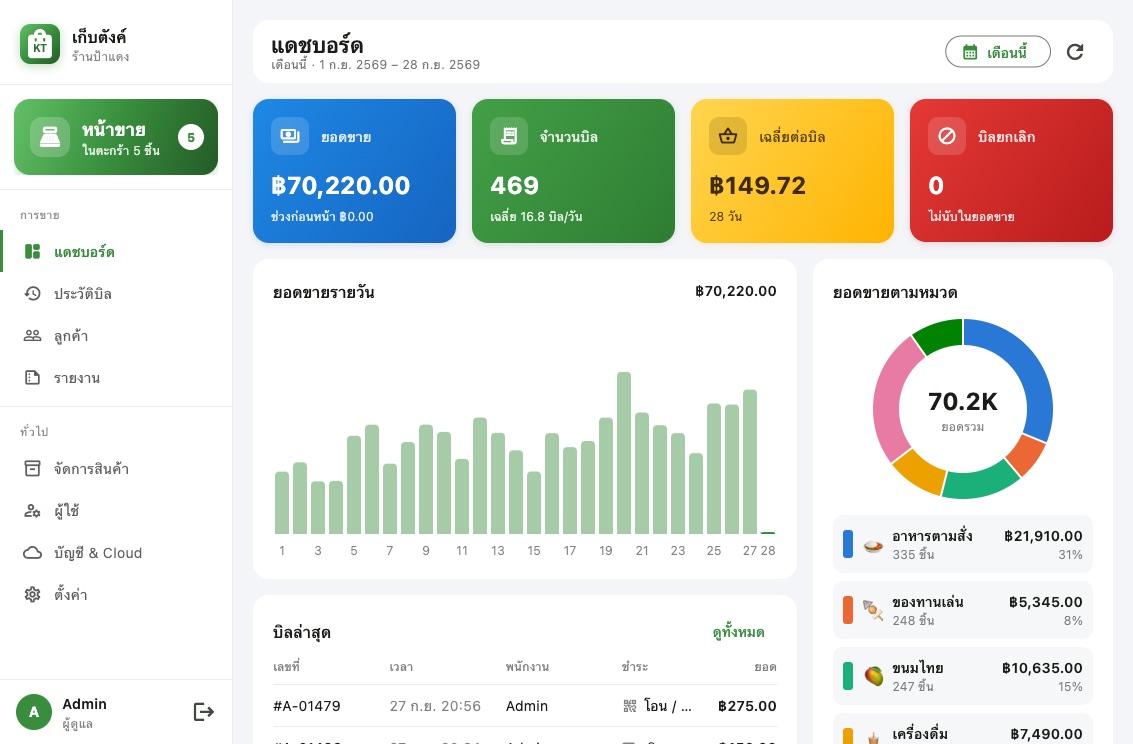
Task: Click the บิลยกเลิก cancel icon
Action: [947, 136]
